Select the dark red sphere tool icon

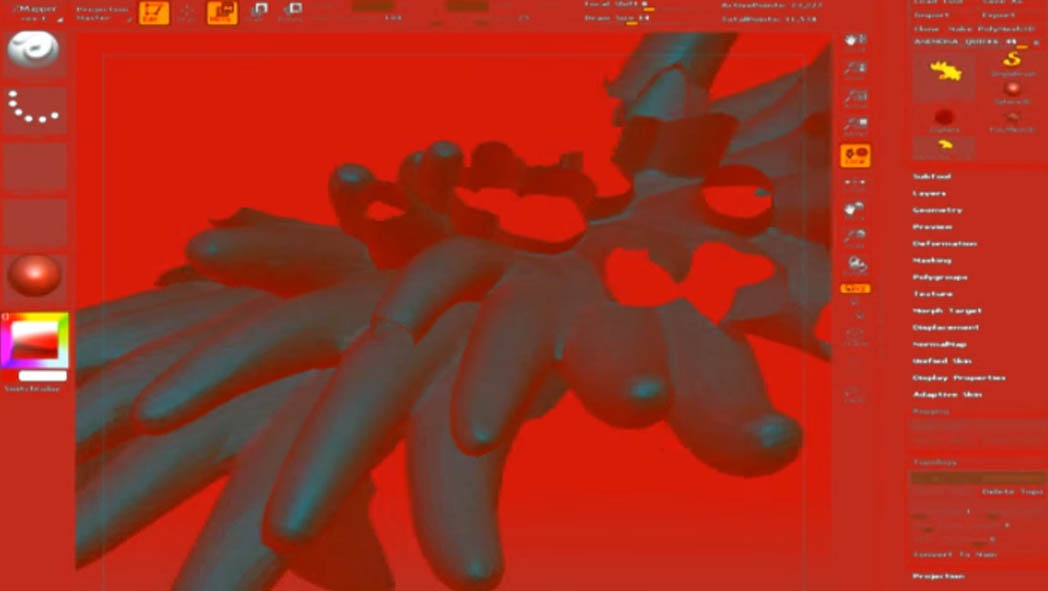tap(944, 119)
